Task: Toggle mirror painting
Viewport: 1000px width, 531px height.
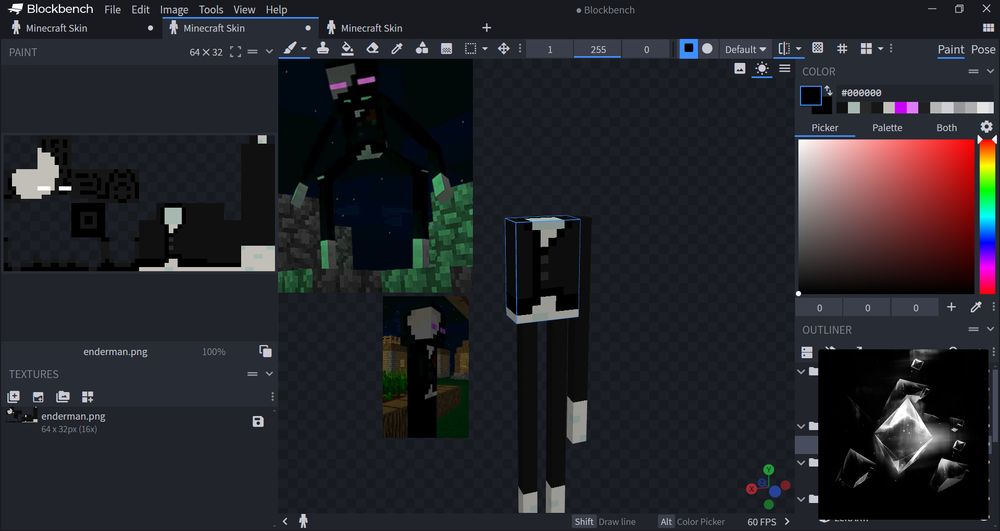Action: [784, 48]
